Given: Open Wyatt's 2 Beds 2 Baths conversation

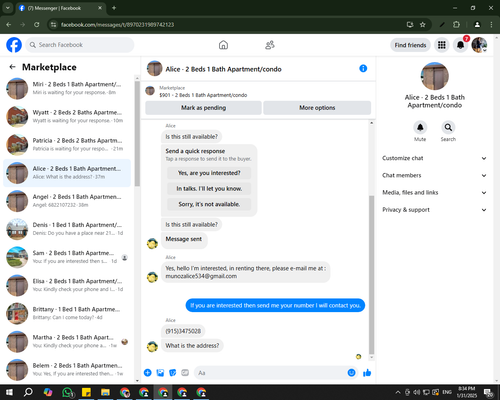Looking at the screenshot, I should point(67,117).
